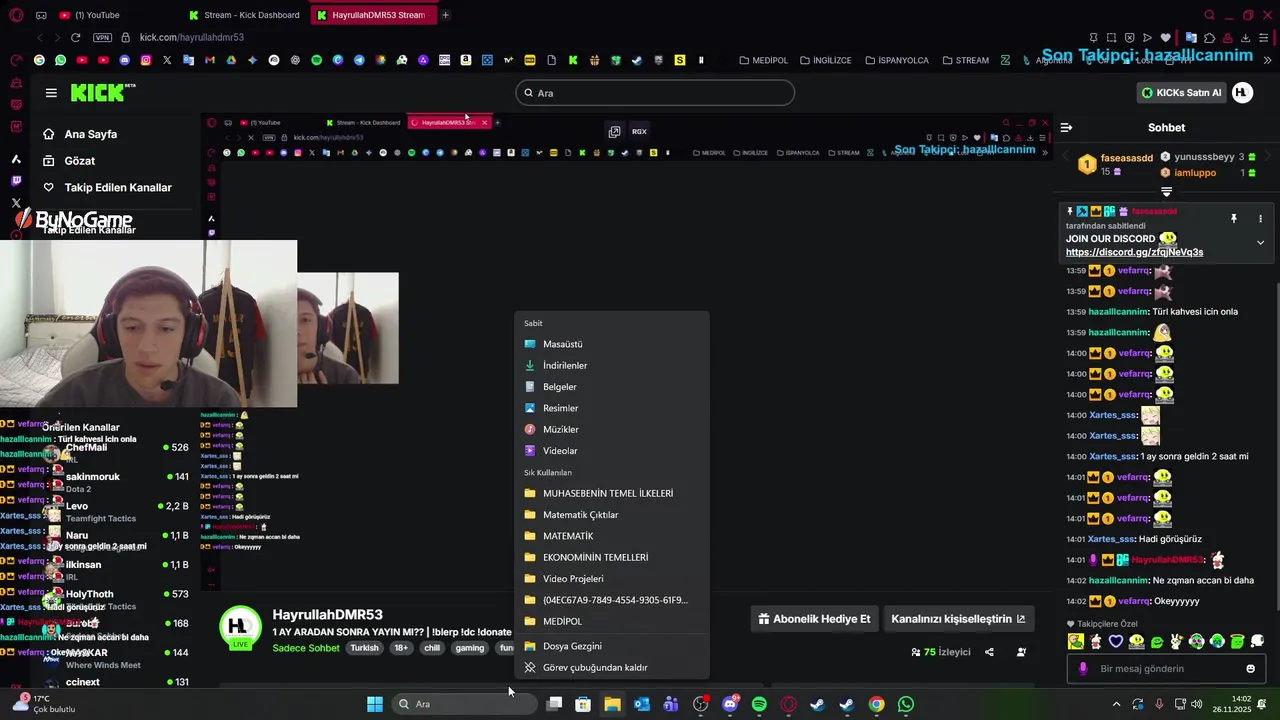
Task: Open the Windows Start menu
Action: tap(375, 704)
